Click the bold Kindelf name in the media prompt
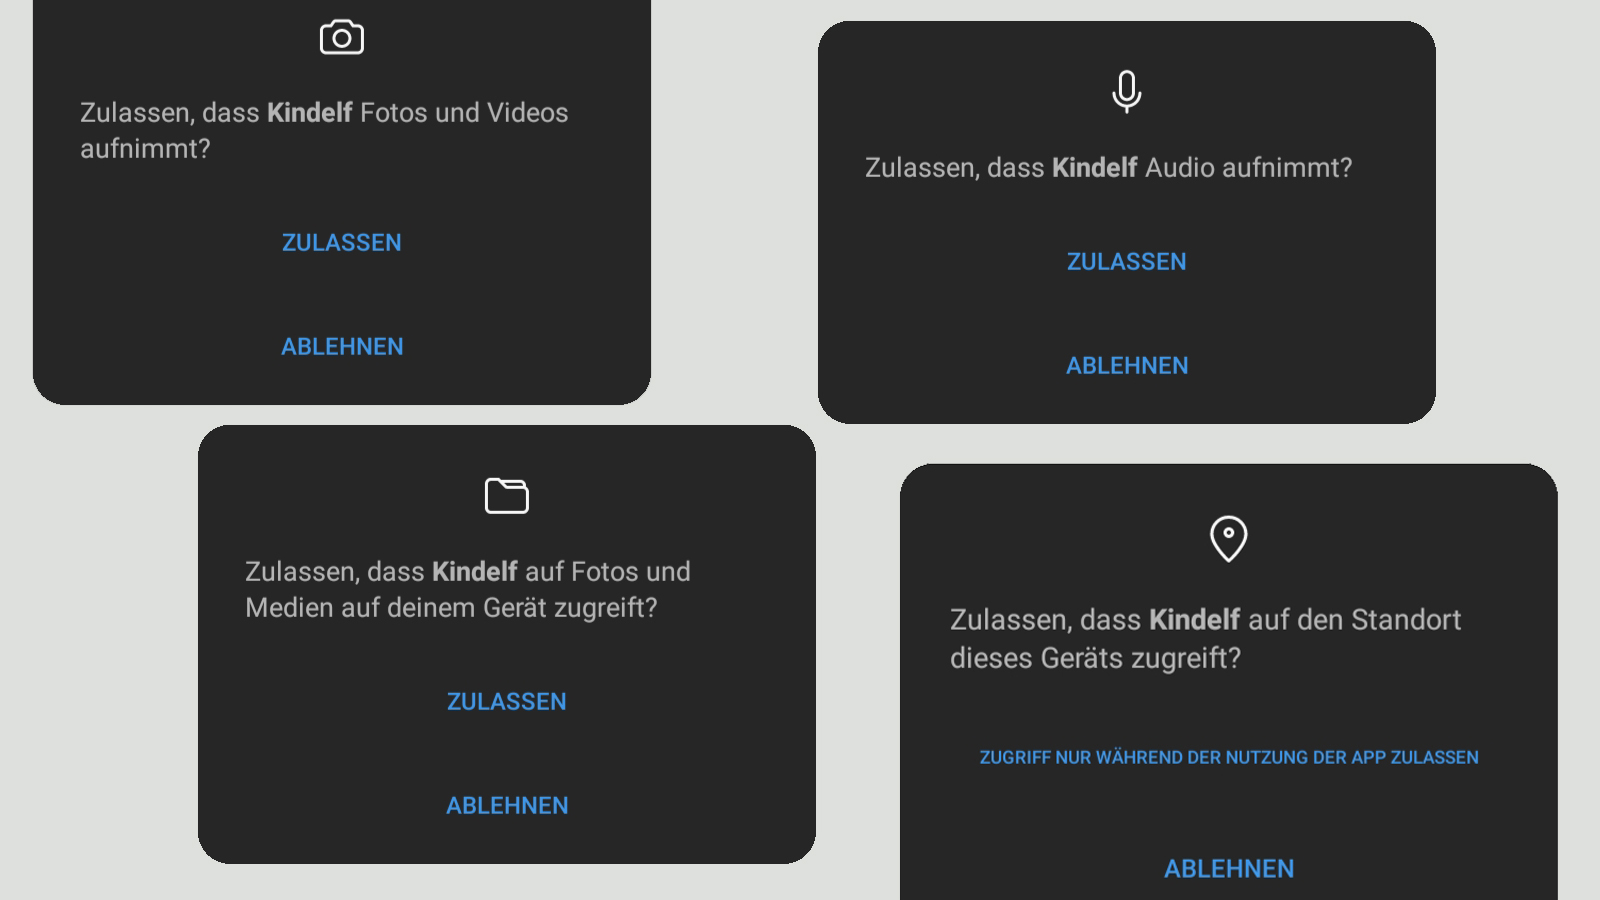The height and width of the screenshot is (900, 1600). click(475, 572)
